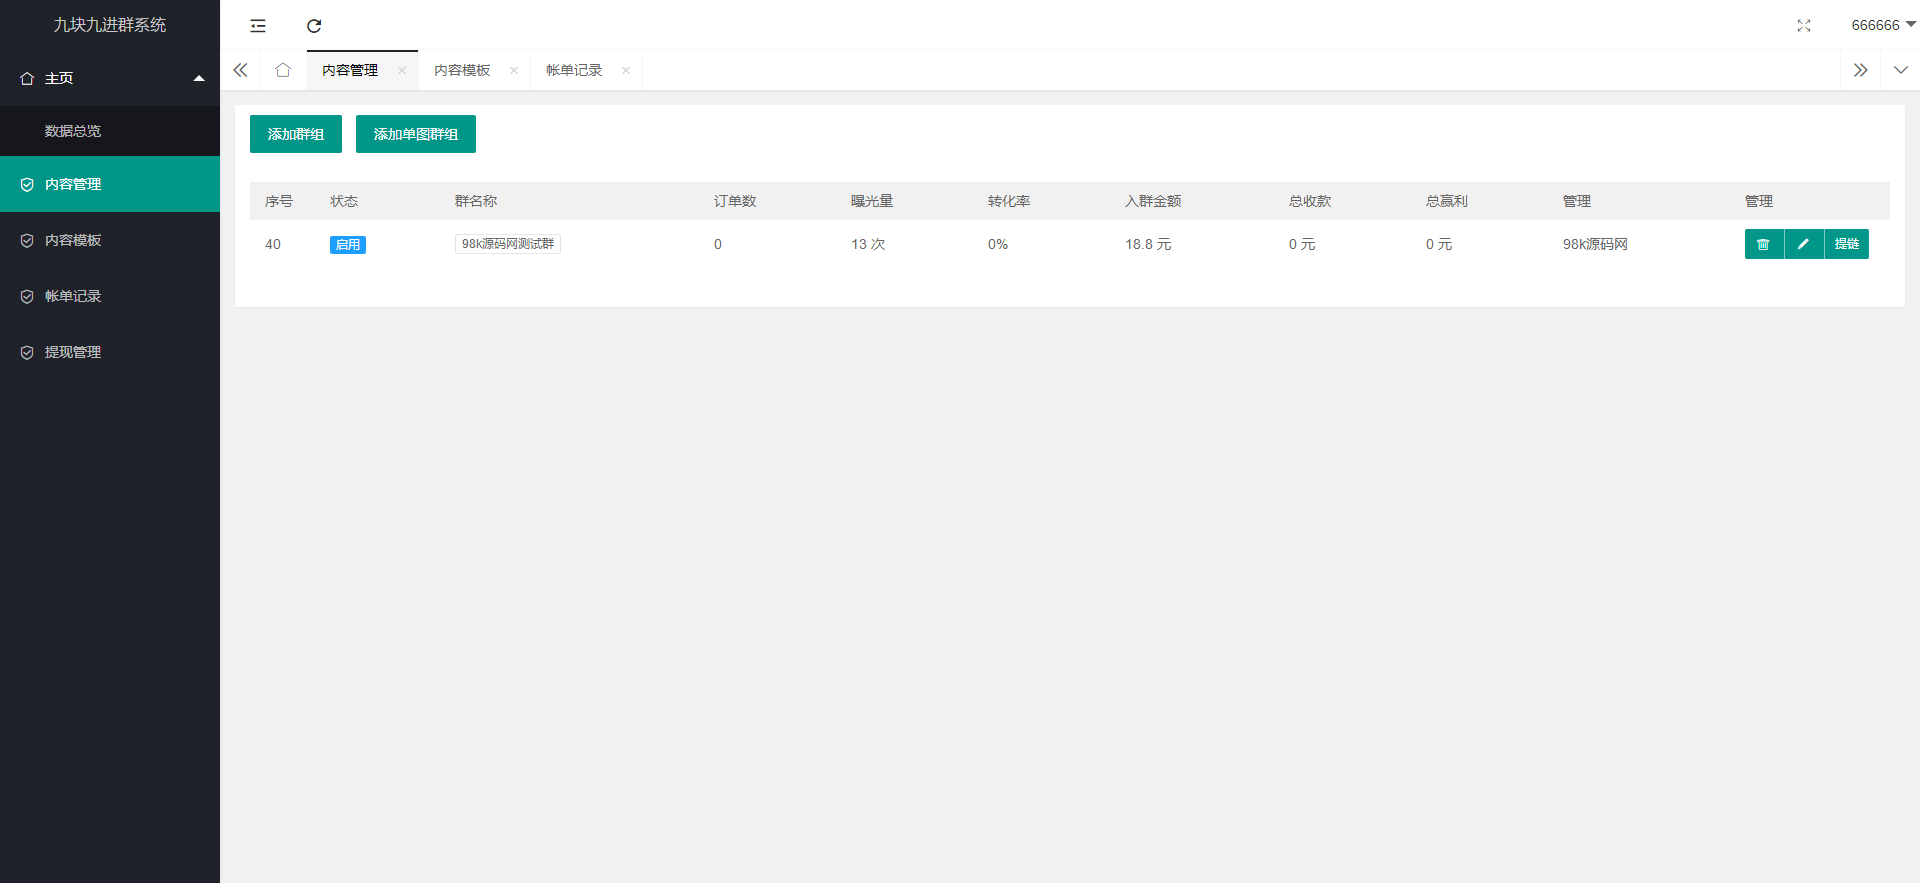Click the trash delete icon for row 40
This screenshot has height=883, width=1920.
(1764, 244)
